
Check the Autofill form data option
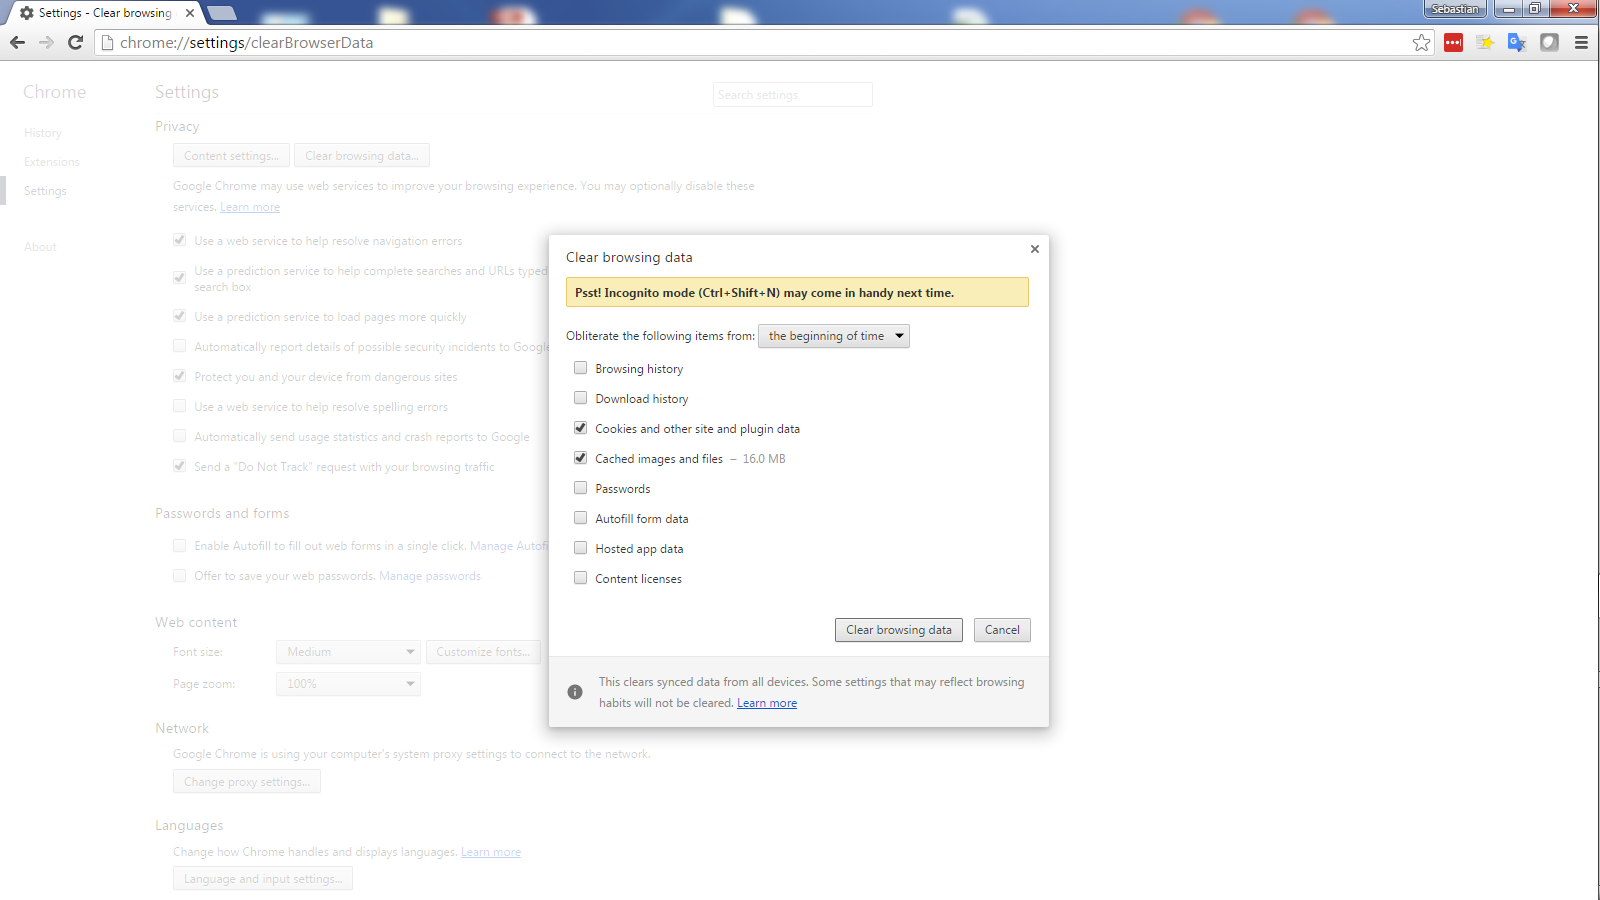click(580, 518)
